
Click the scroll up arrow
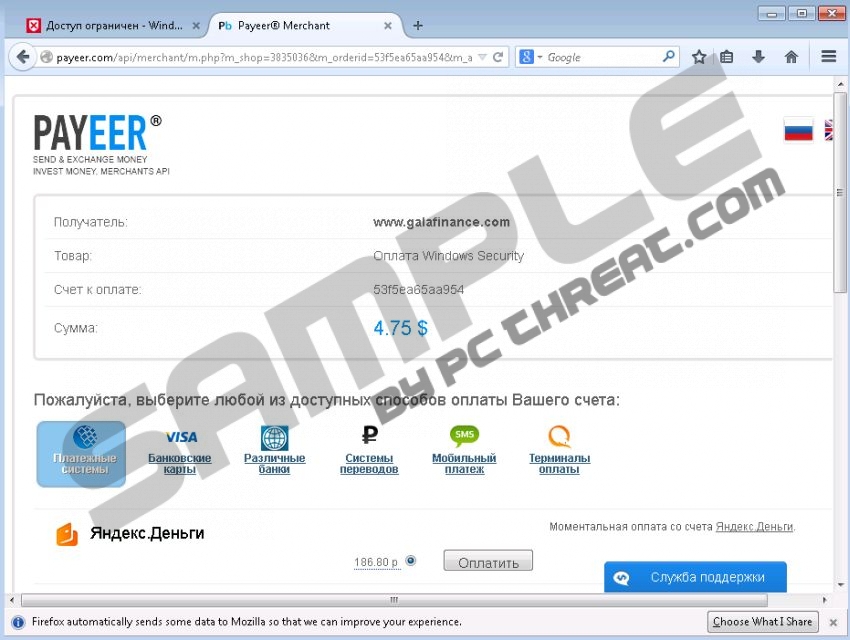(x=840, y=84)
